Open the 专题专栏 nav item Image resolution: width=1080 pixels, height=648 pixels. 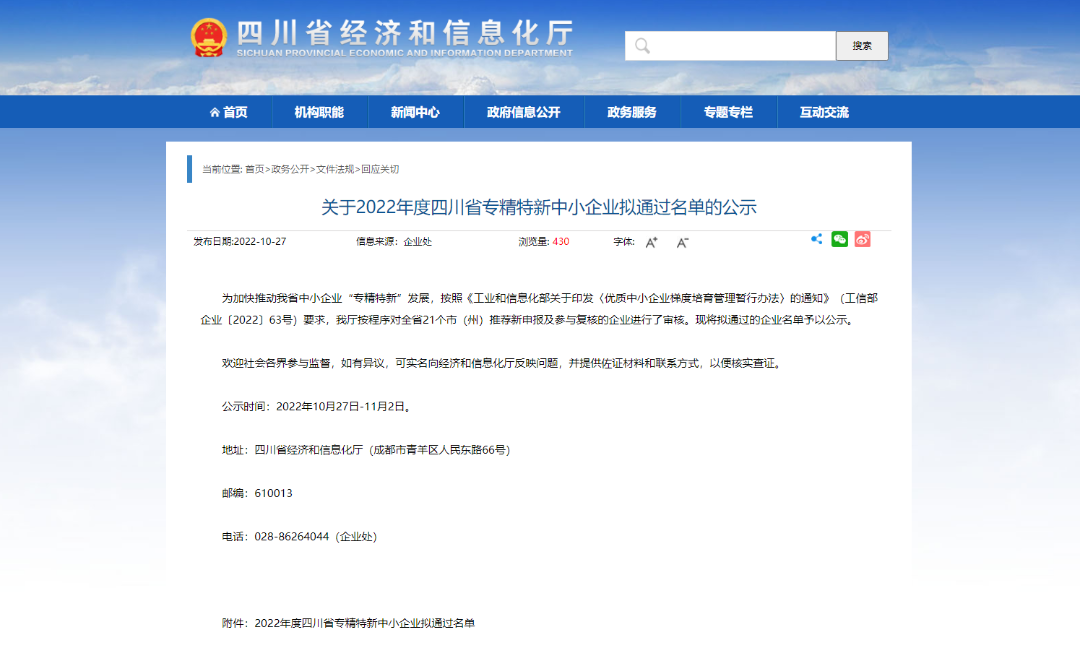click(728, 112)
